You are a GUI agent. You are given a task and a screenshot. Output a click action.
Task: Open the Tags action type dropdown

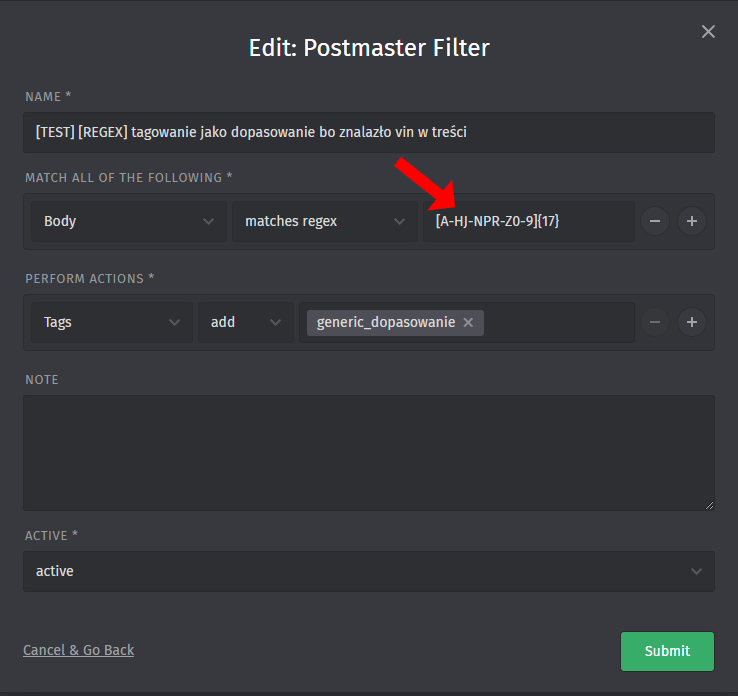[x=110, y=322]
